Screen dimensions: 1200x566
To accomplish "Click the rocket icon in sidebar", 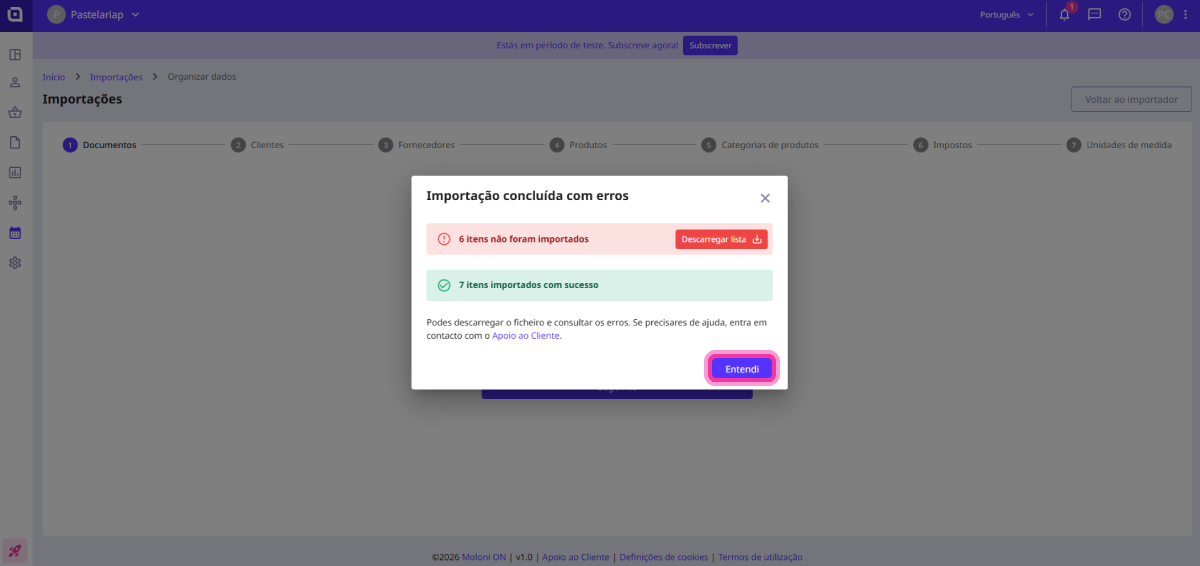I will (x=15, y=550).
